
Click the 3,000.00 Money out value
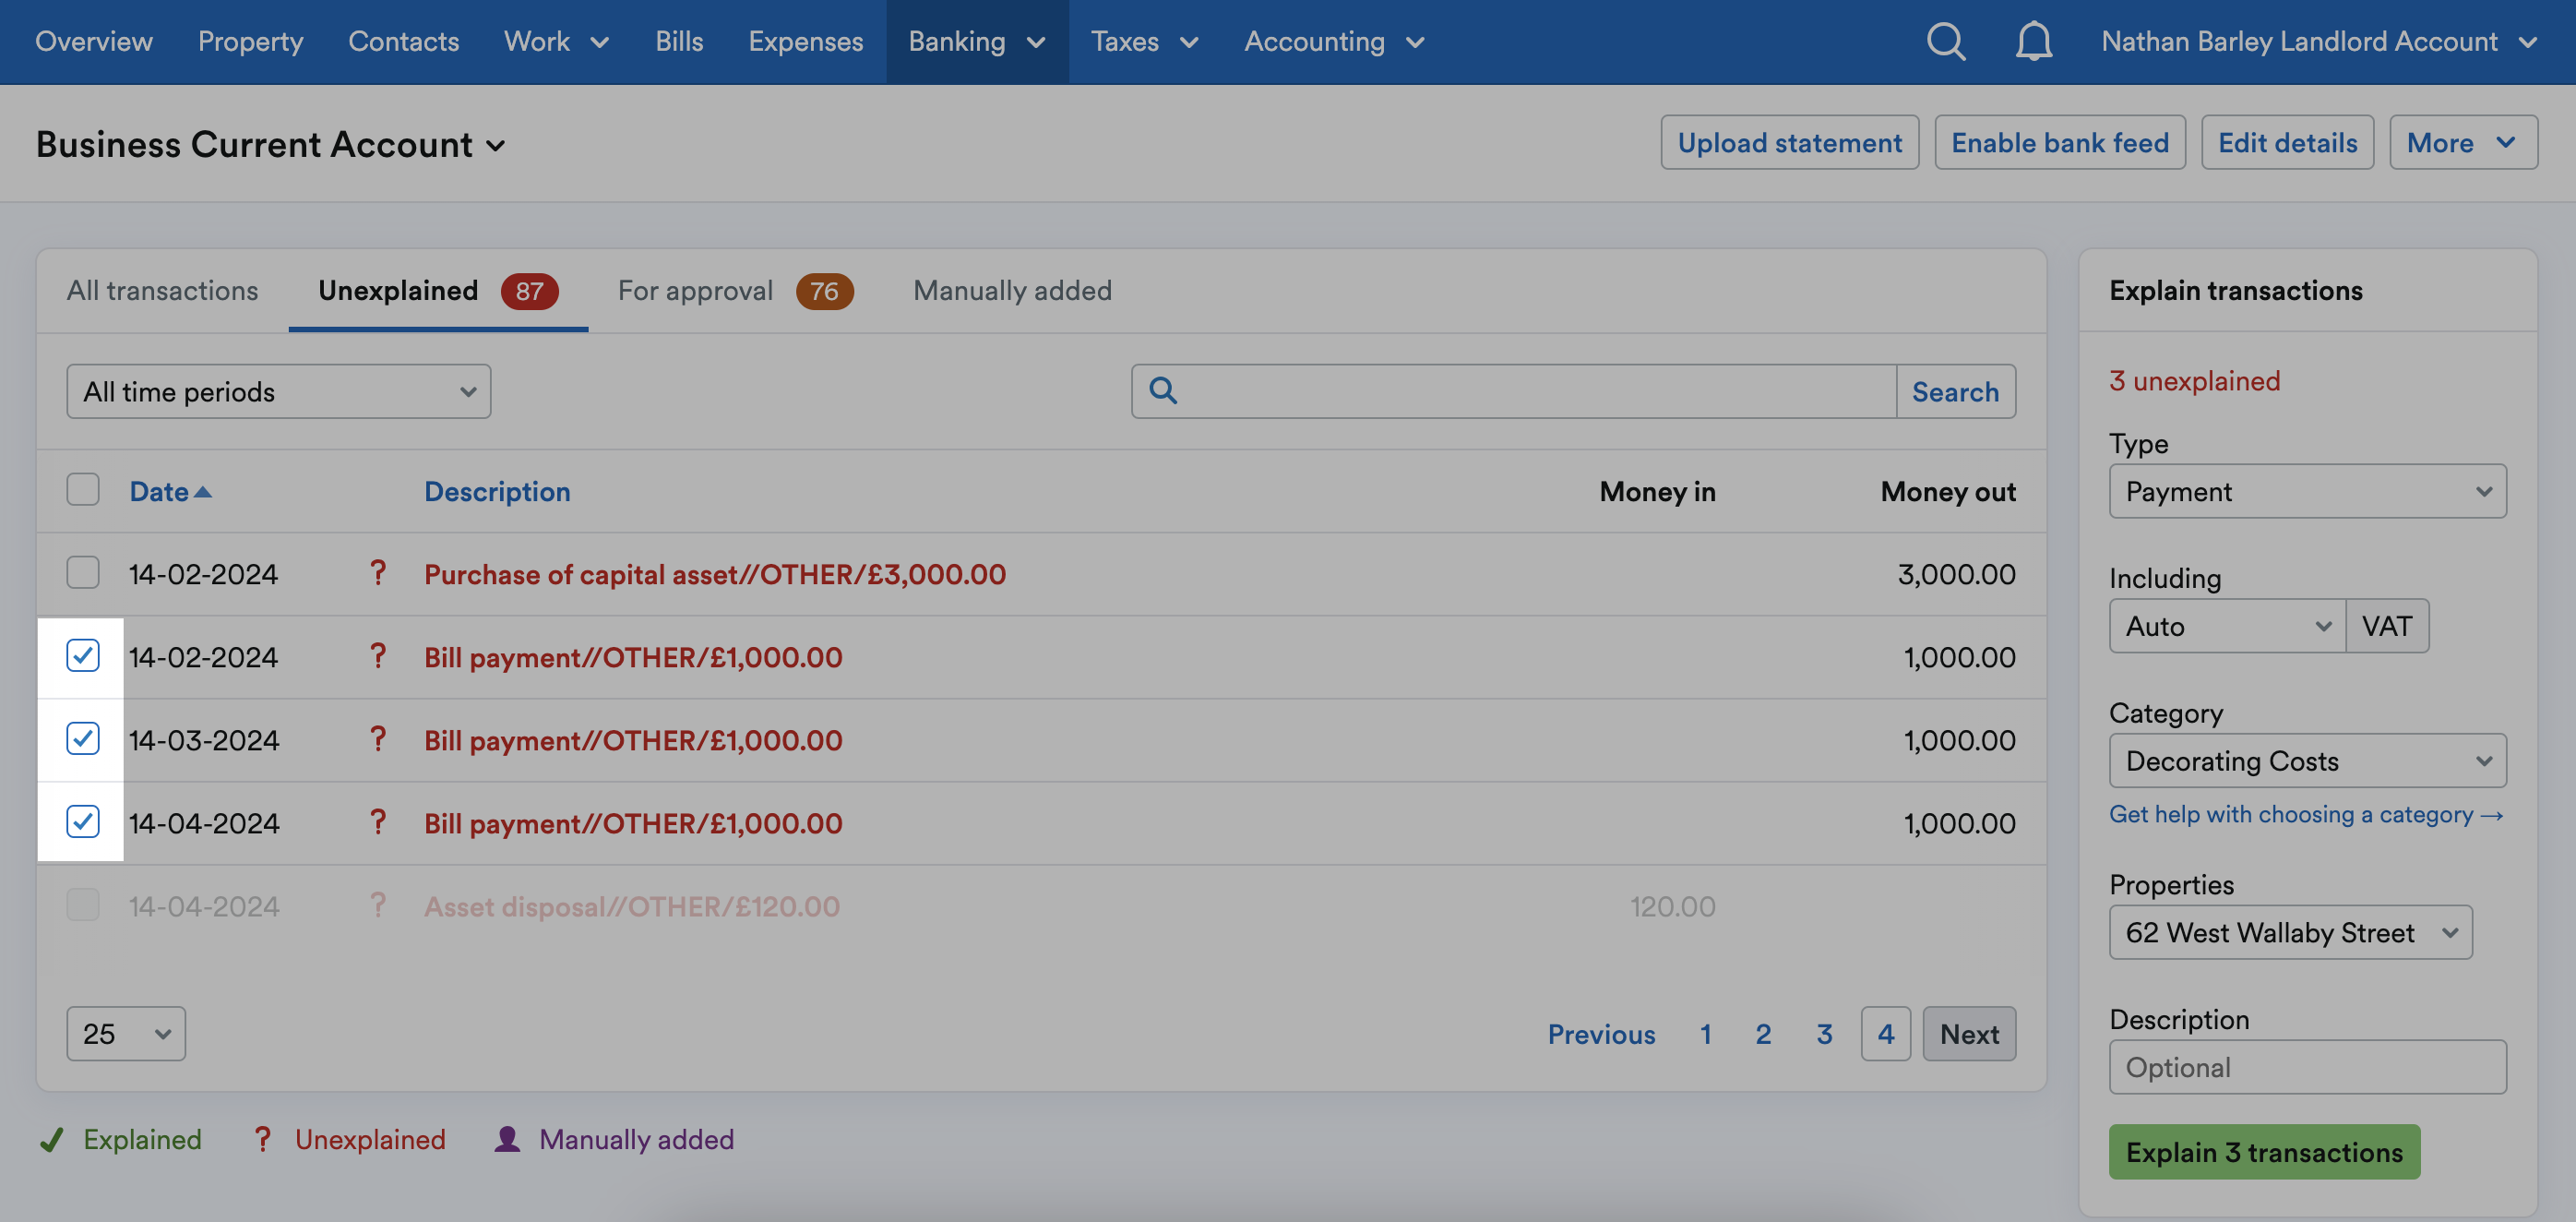pos(1956,574)
